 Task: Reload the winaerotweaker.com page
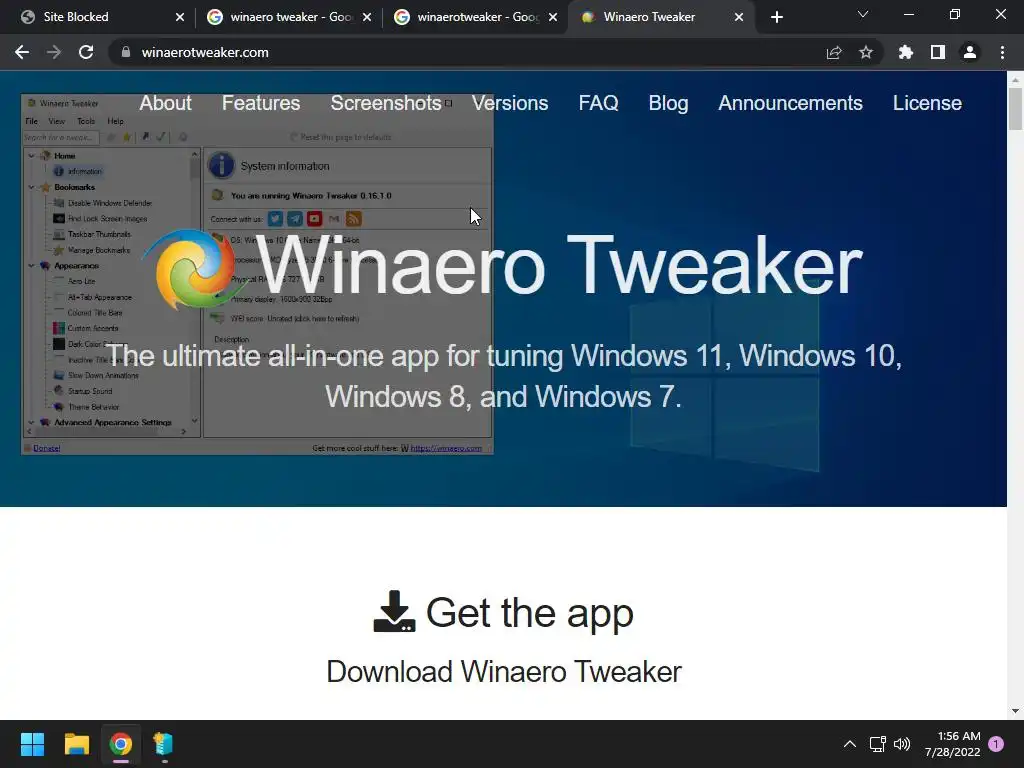pyautogui.click(x=86, y=52)
